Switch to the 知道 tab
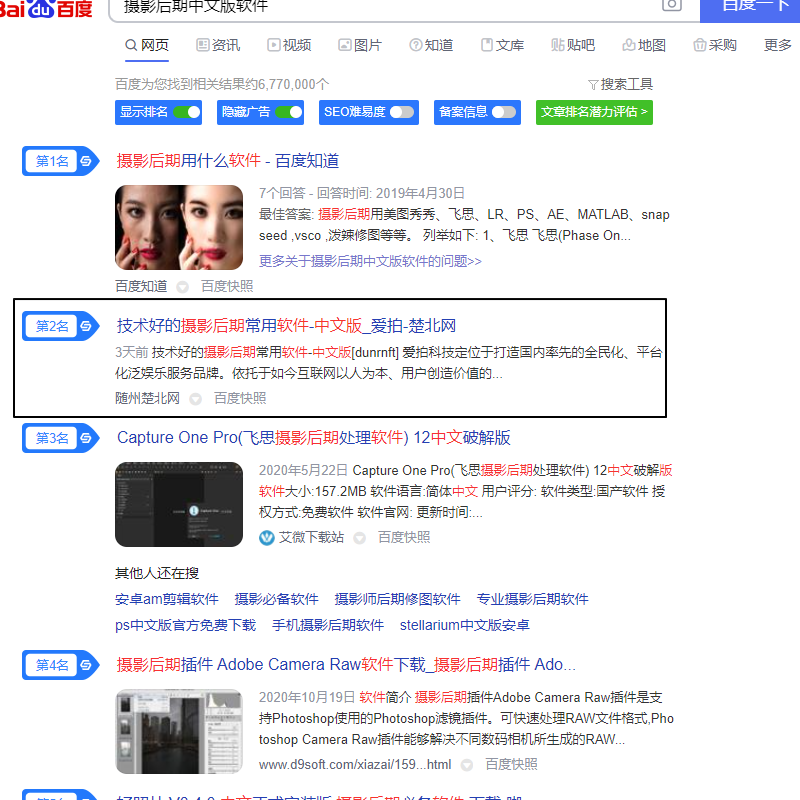Image resolution: width=800 pixels, height=800 pixels. click(431, 45)
